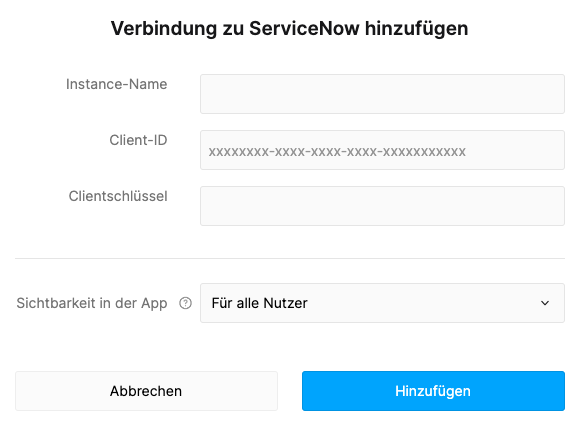Click the Instance-Name input field
Screen dimensions: 585x435
pos(382,94)
